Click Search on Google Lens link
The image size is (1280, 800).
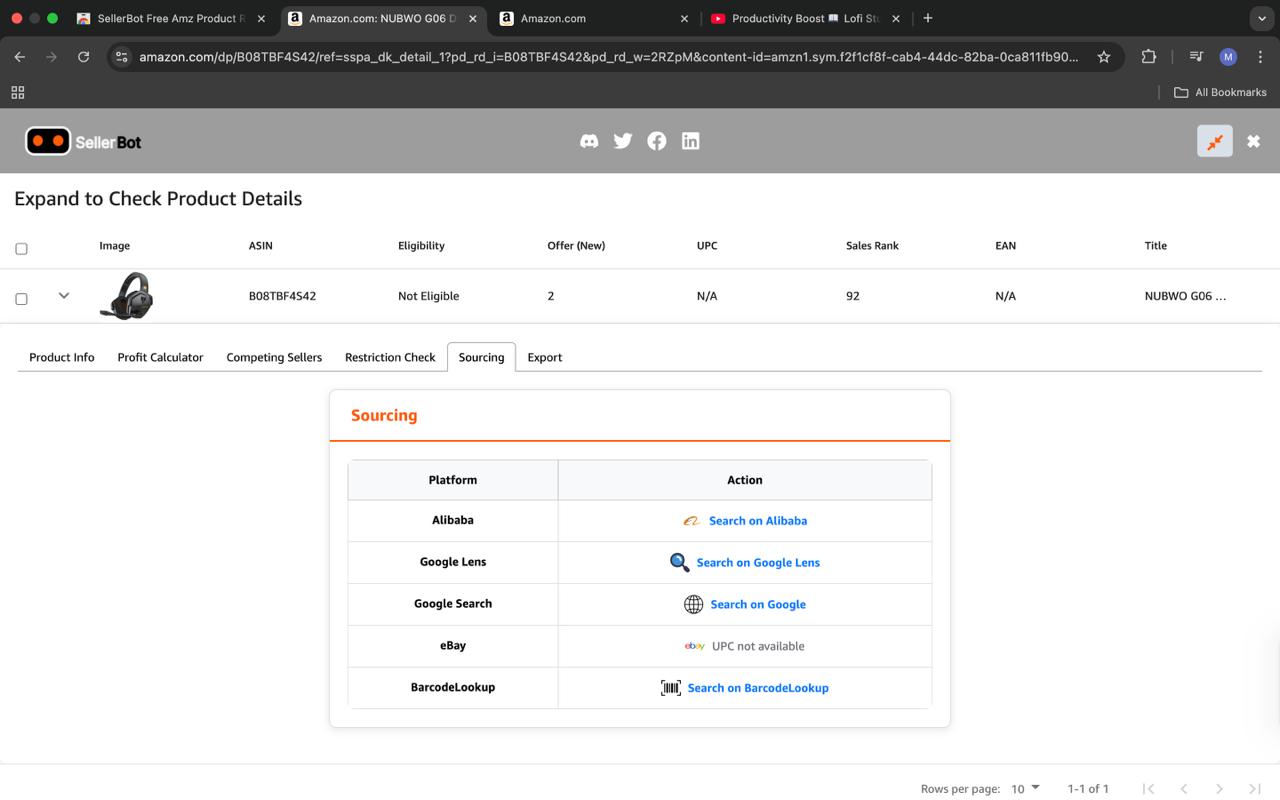758,563
